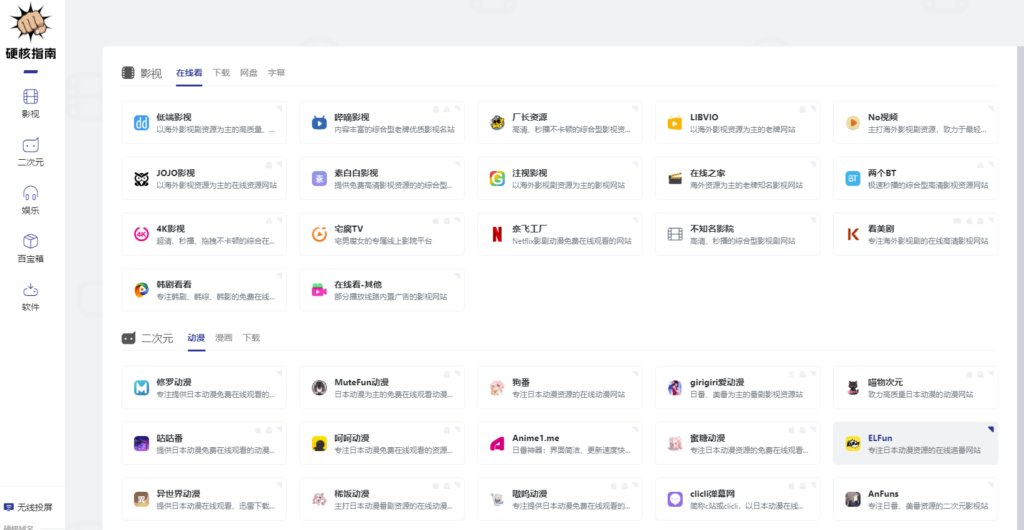Click the 4K影视 icon
The image size is (1024, 530).
pos(142,234)
